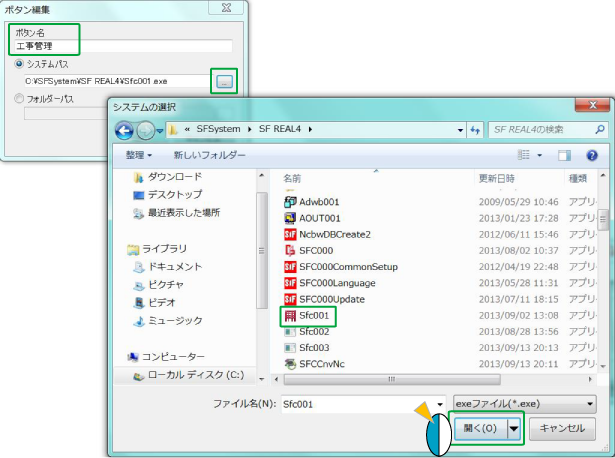This screenshot has height=458, width=615.
Task: Click the back navigation arrow
Action: point(124,131)
